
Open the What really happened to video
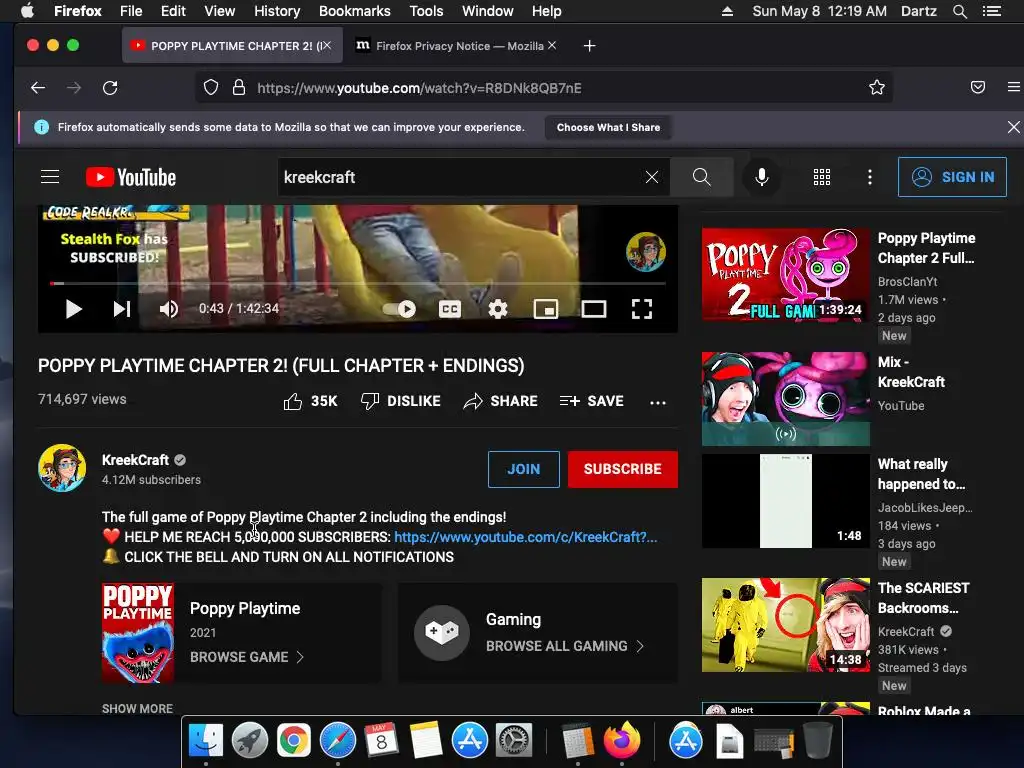click(x=786, y=501)
